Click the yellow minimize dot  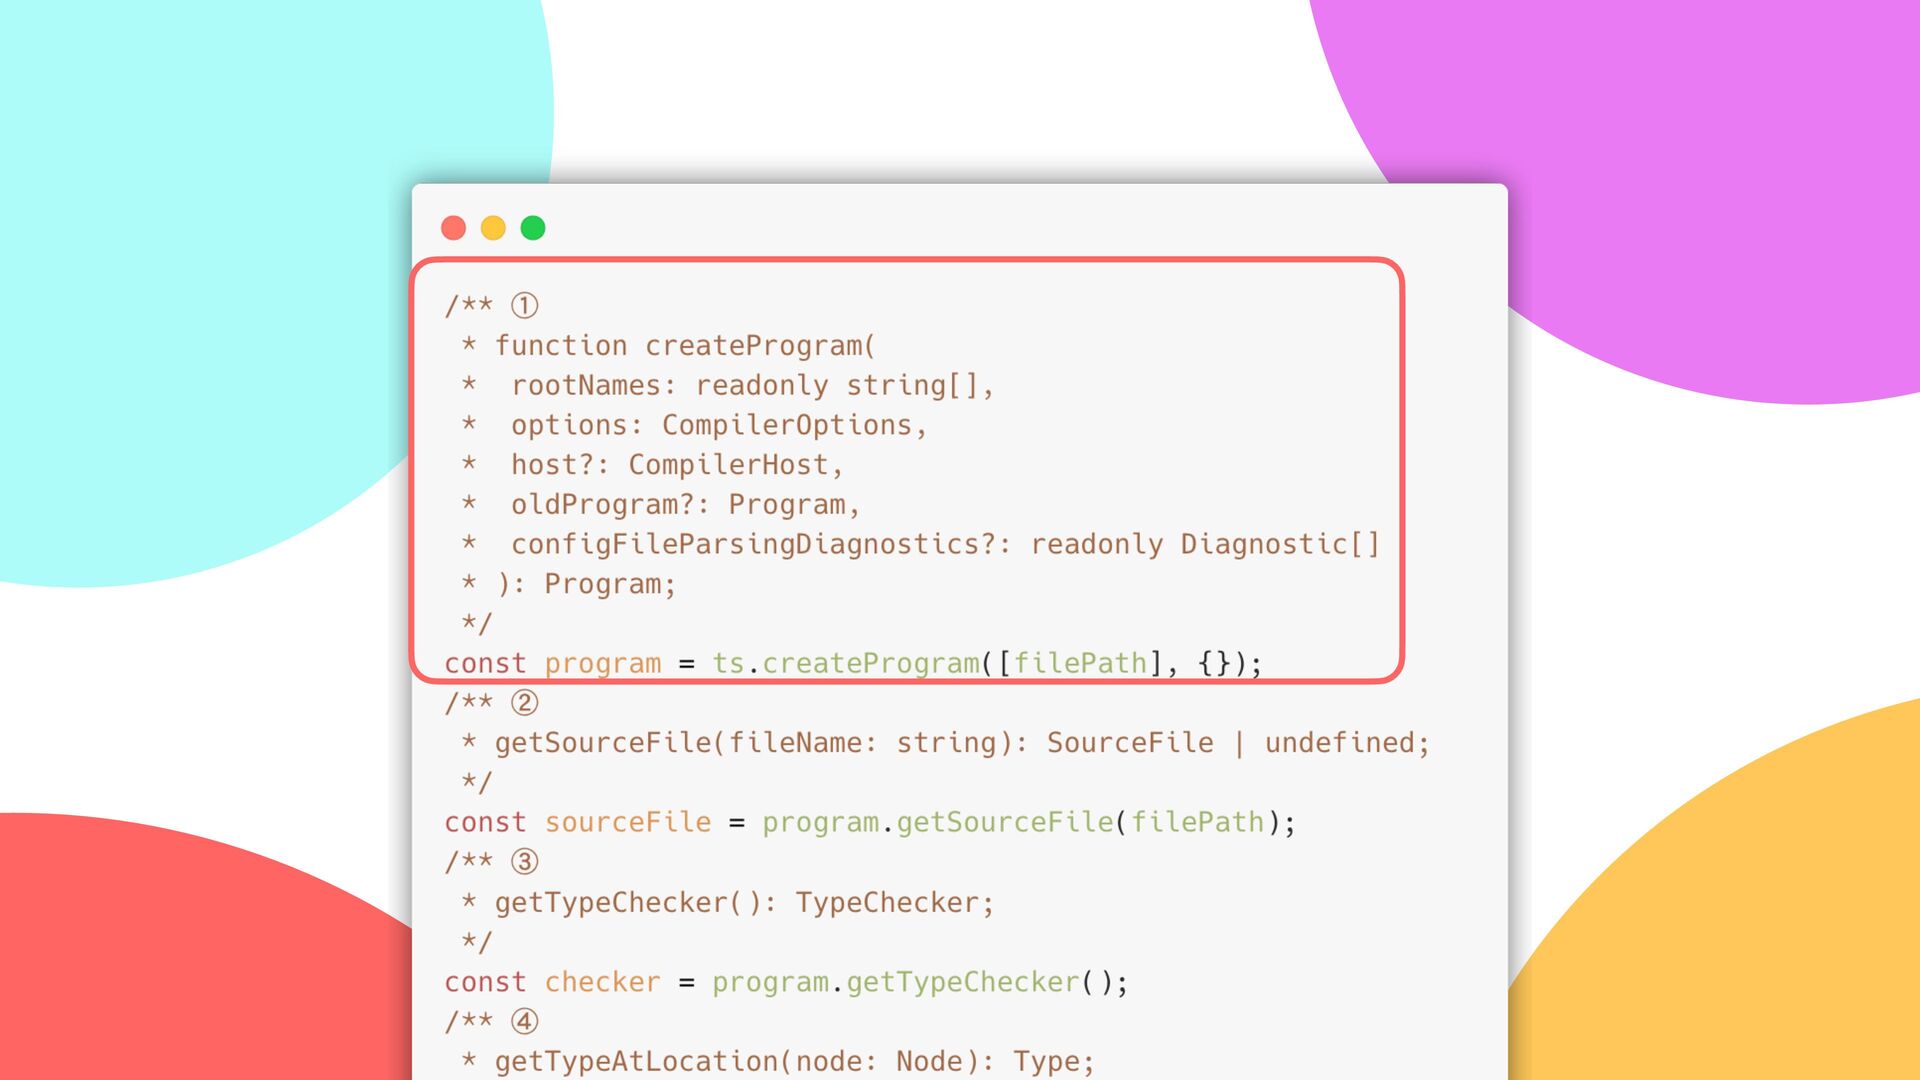point(493,228)
